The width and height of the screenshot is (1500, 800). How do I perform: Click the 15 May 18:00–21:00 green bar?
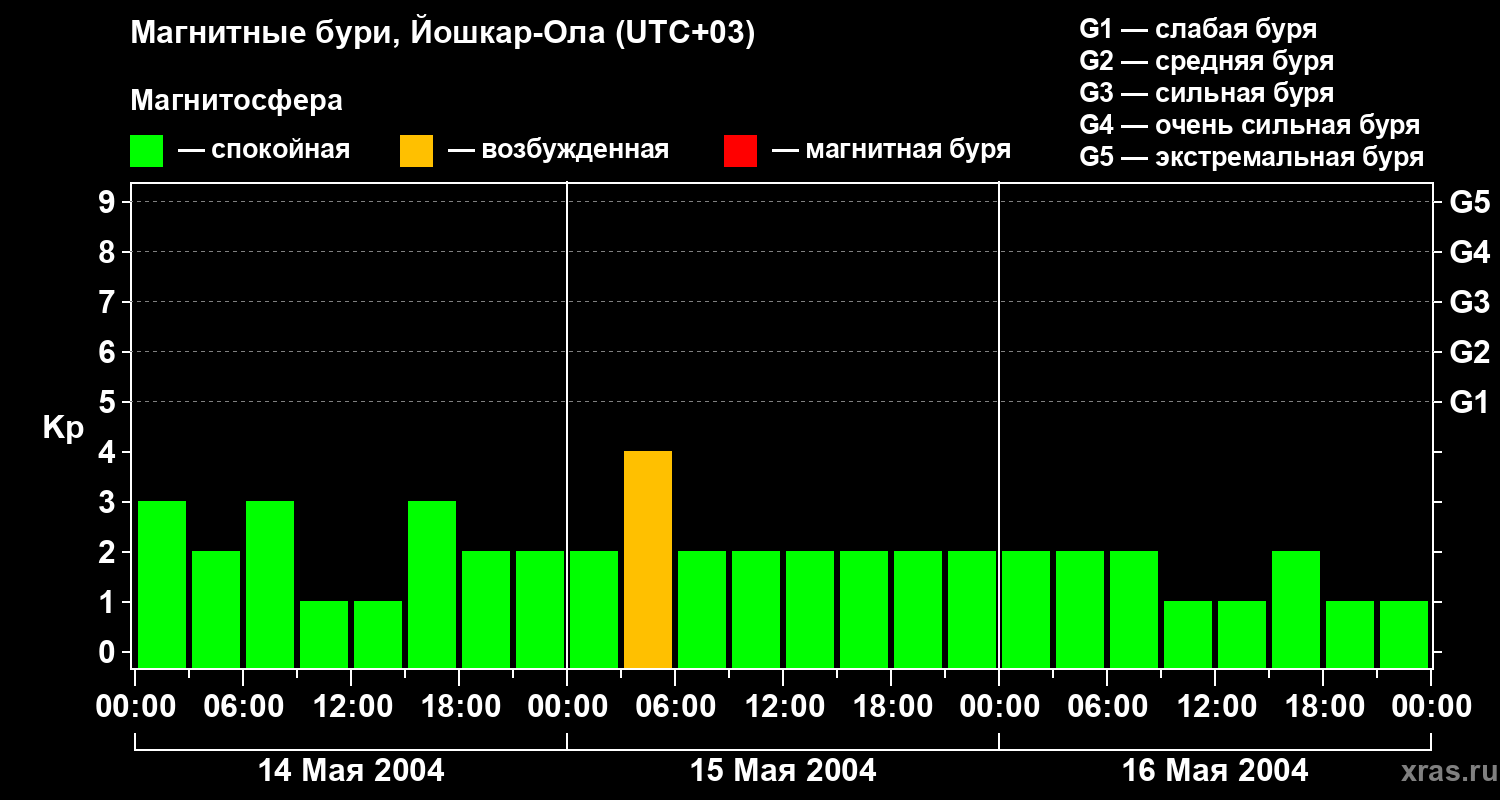click(918, 610)
